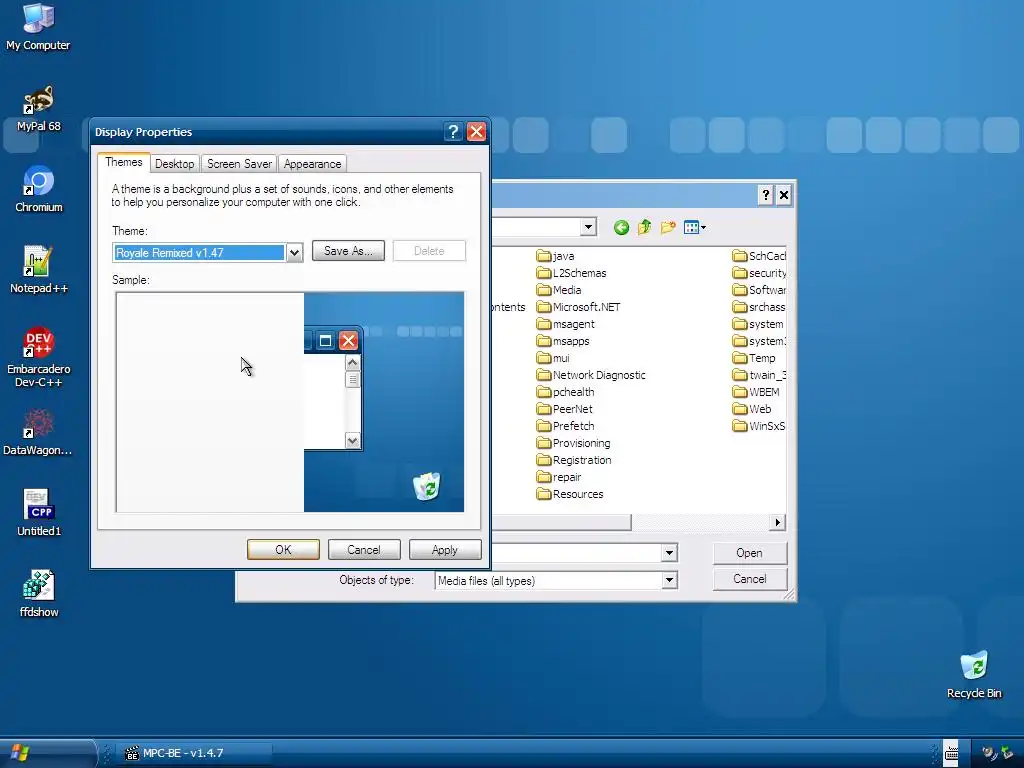Select the Network Diagnostic folder
Screen dimensions: 1024x768
[591, 375]
